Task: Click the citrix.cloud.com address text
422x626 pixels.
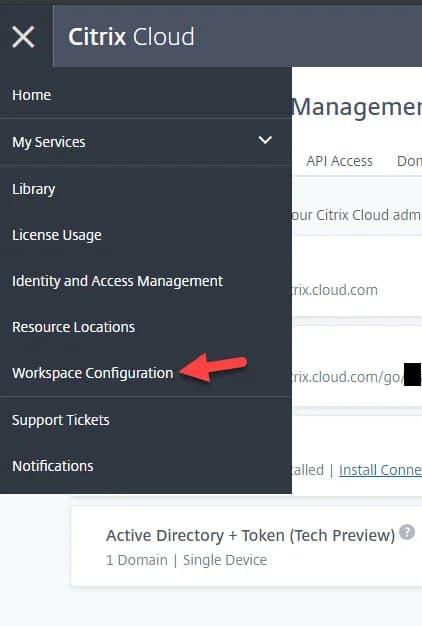Action: [335, 290]
